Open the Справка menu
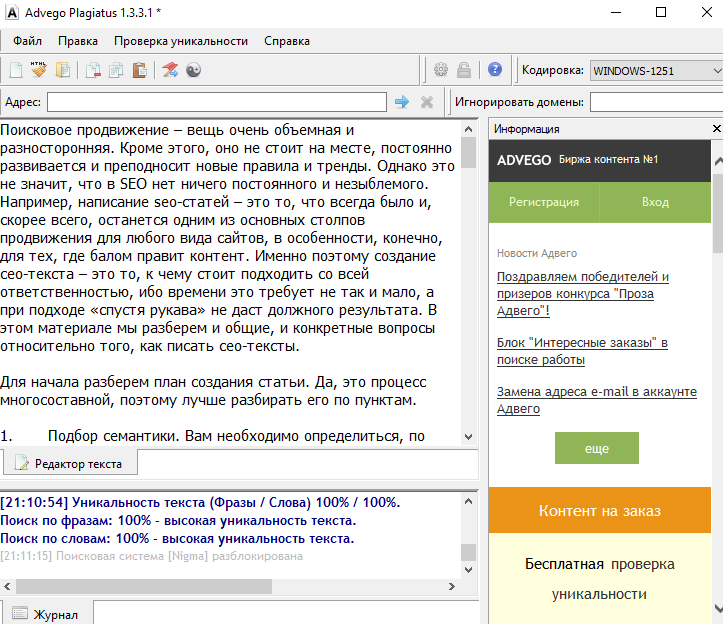This screenshot has height=624, width=723. coord(287,41)
